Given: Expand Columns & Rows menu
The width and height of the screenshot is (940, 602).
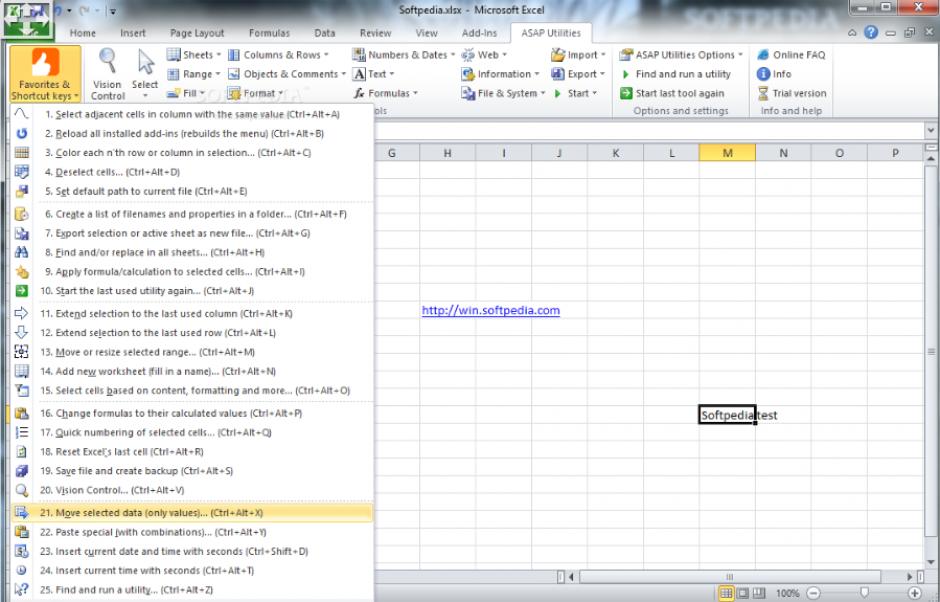Looking at the screenshot, I should point(278,55).
